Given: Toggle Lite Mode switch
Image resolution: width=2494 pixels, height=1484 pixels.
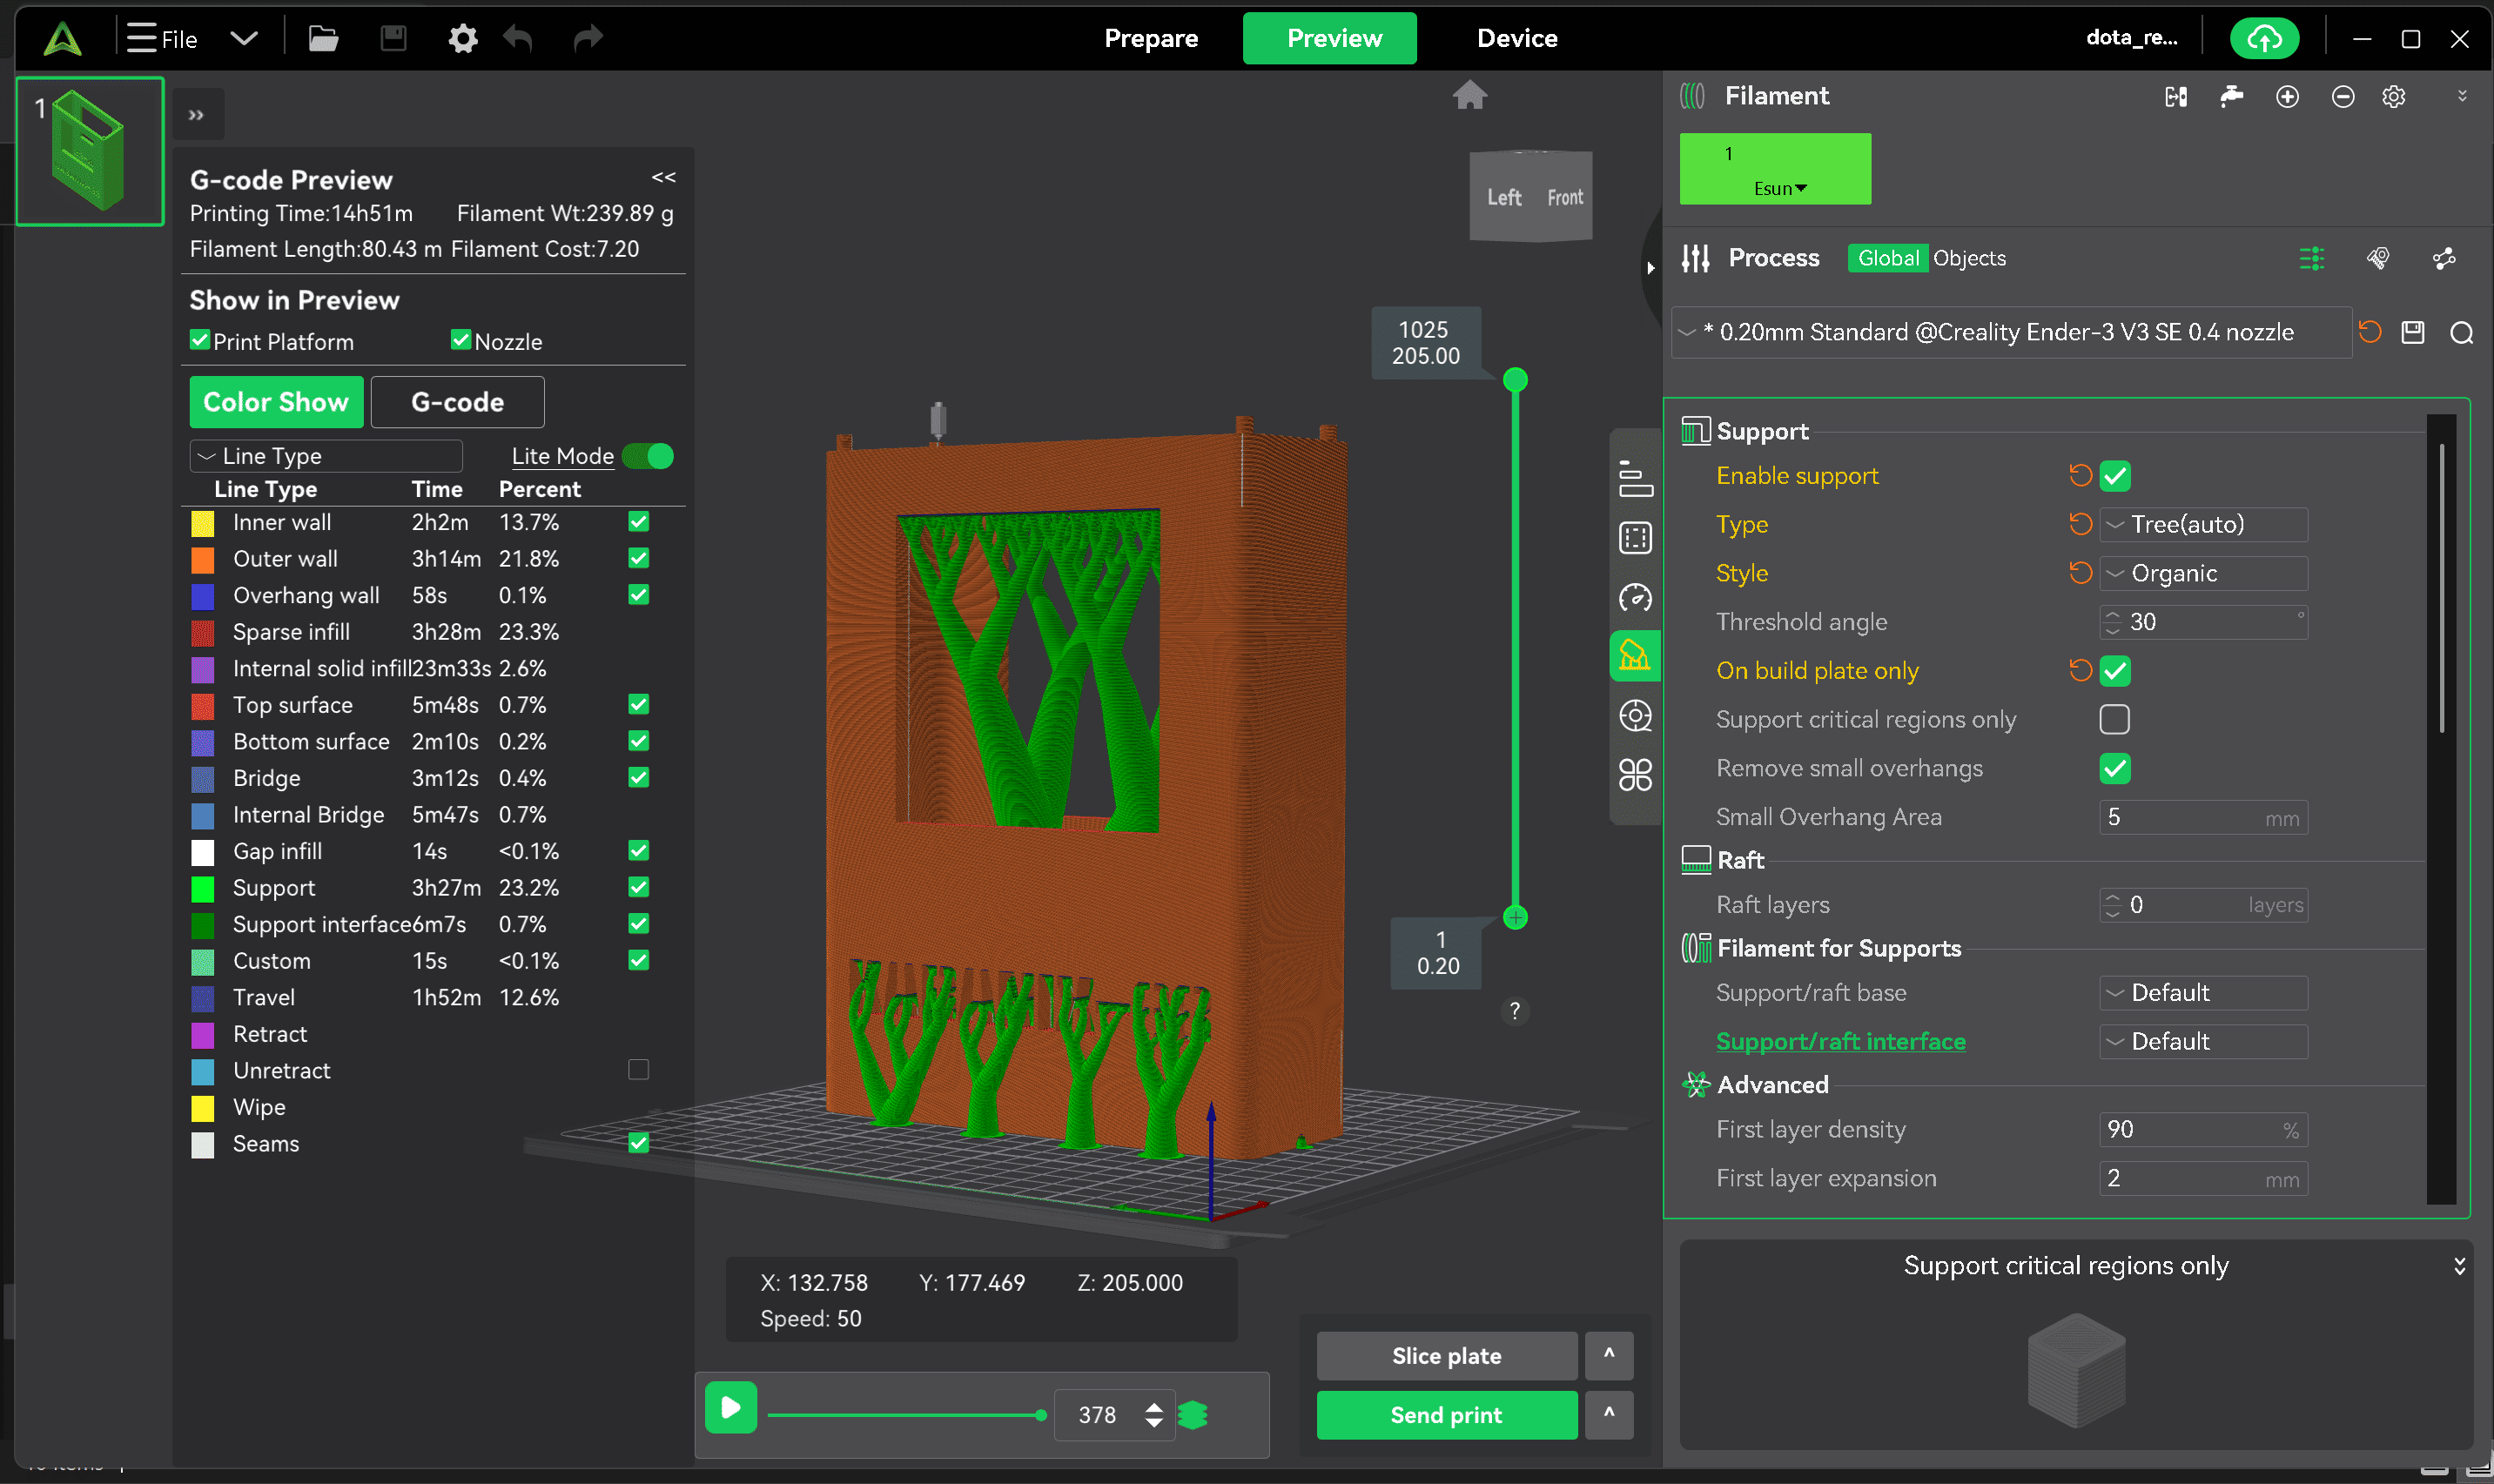Looking at the screenshot, I should [x=647, y=456].
